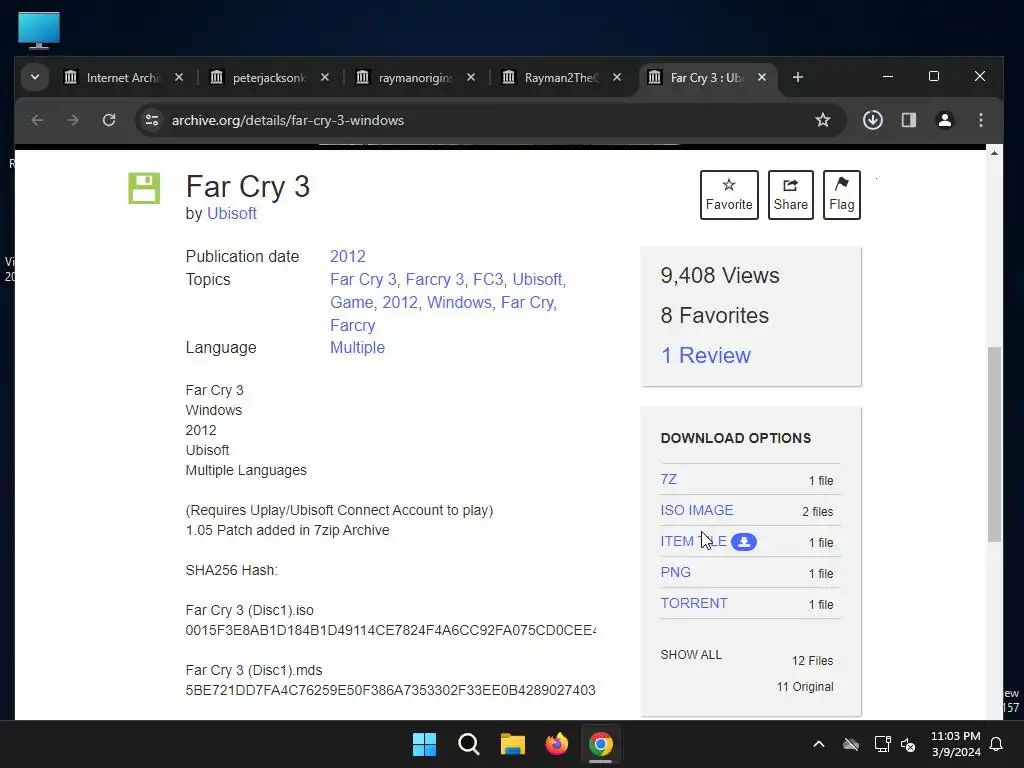Click the 11 Original files text

pos(805,686)
